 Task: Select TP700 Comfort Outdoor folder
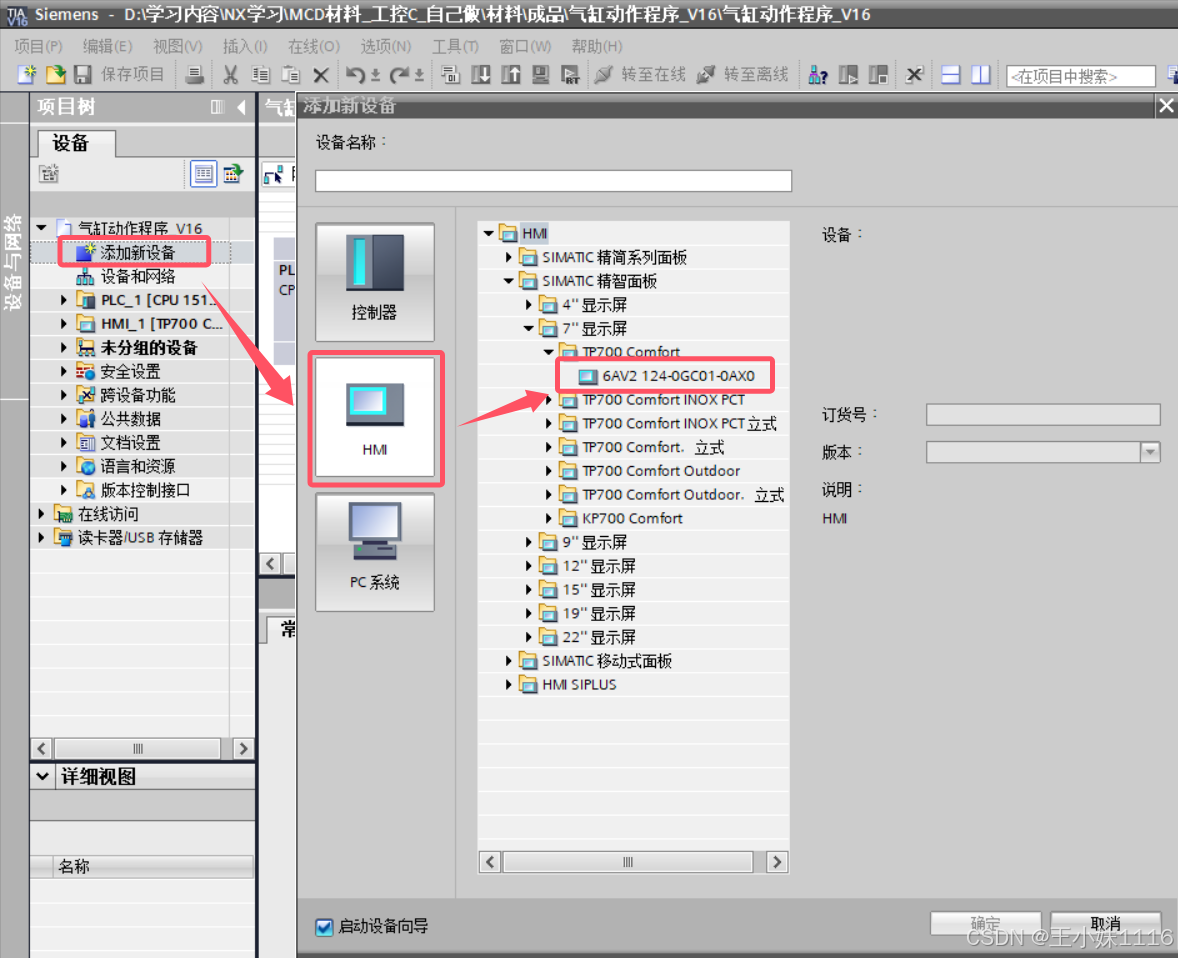[651, 471]
